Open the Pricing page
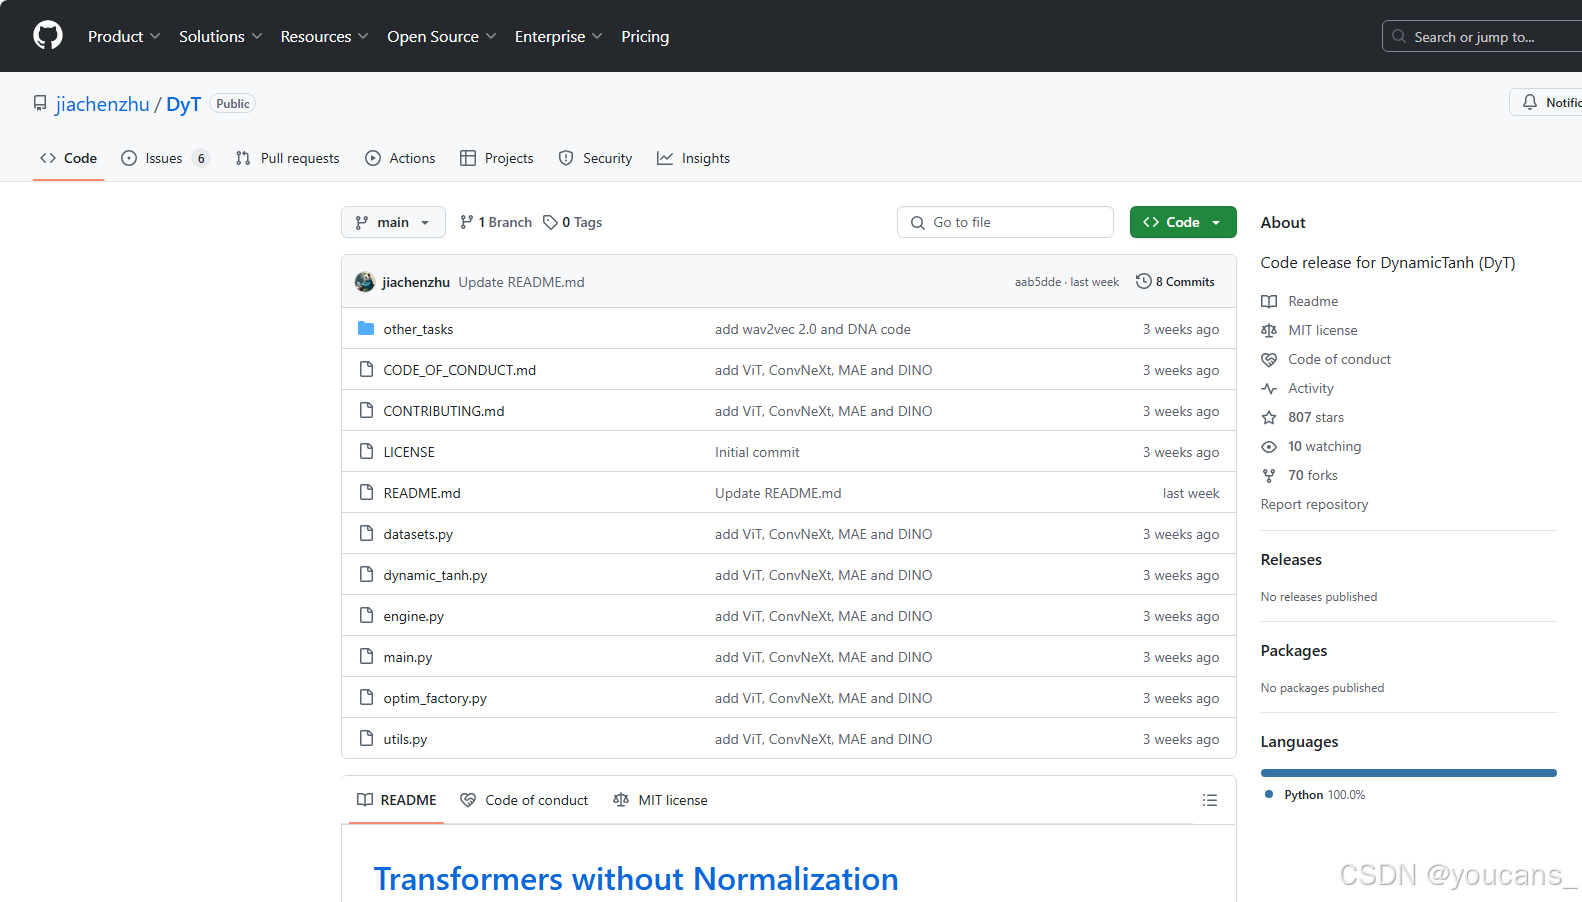Viewport: 1582px width, 902px height. click(x=645, y=36)
